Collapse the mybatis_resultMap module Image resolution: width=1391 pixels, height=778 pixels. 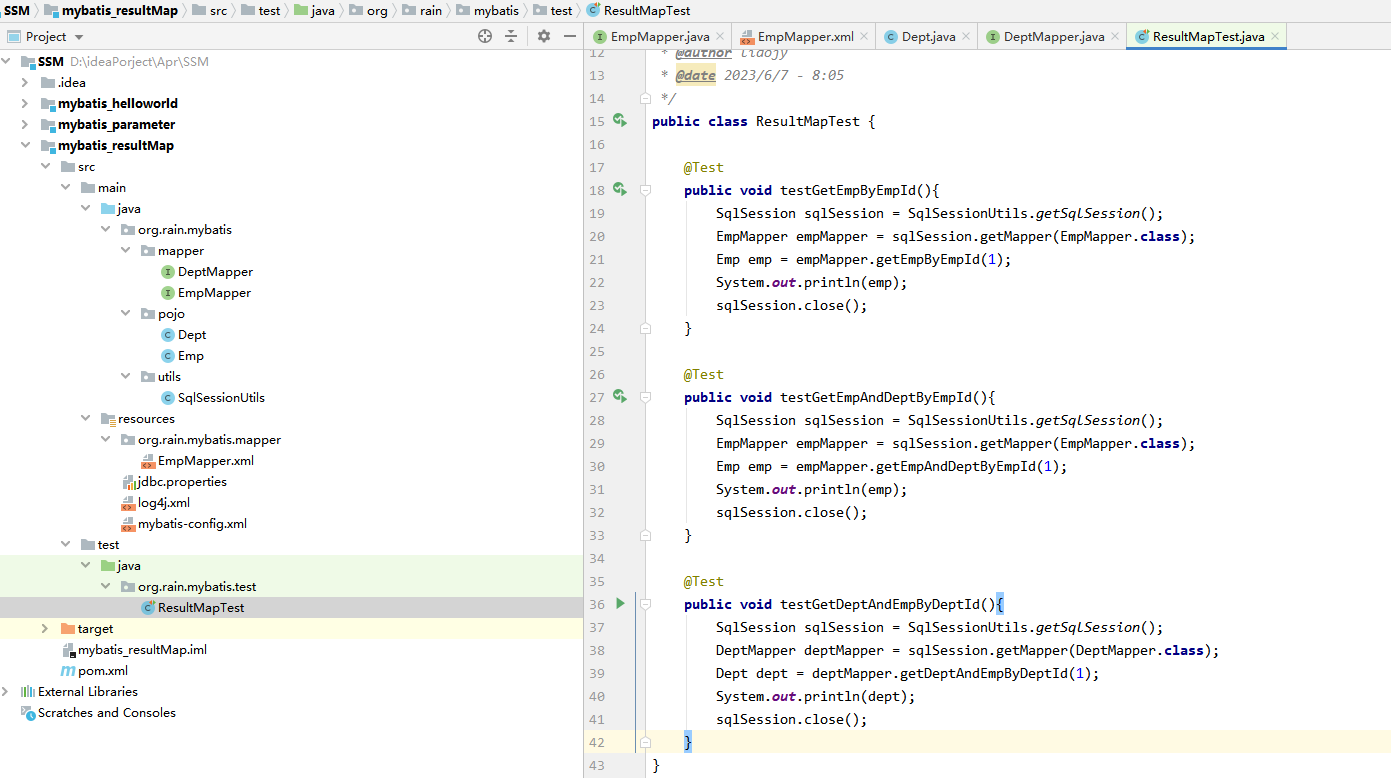(x=26, y=146)
